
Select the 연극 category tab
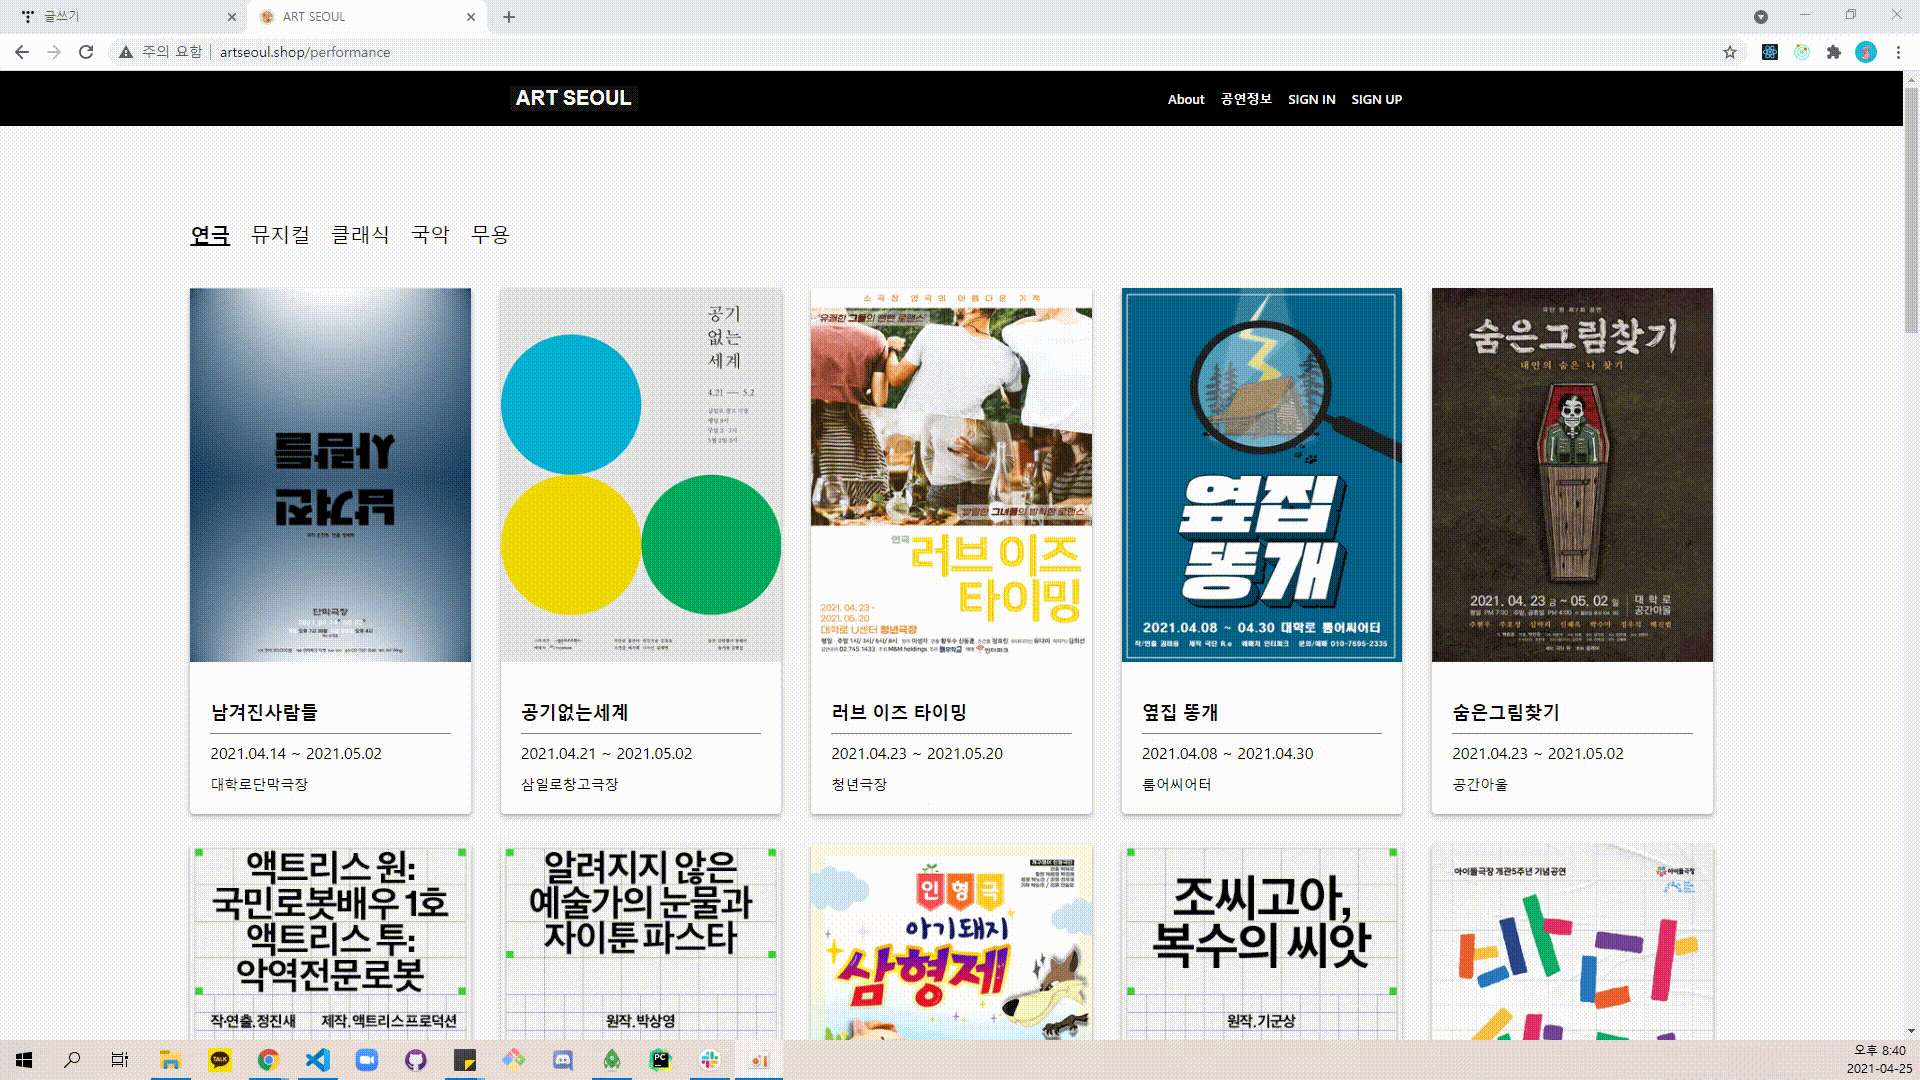click(x=210, y=235)
